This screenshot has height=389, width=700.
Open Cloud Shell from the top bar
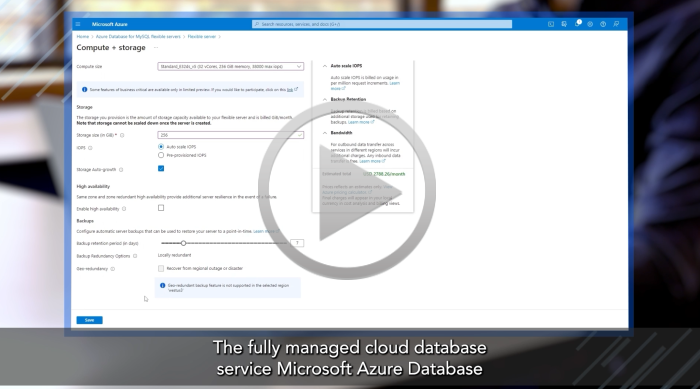551,24
